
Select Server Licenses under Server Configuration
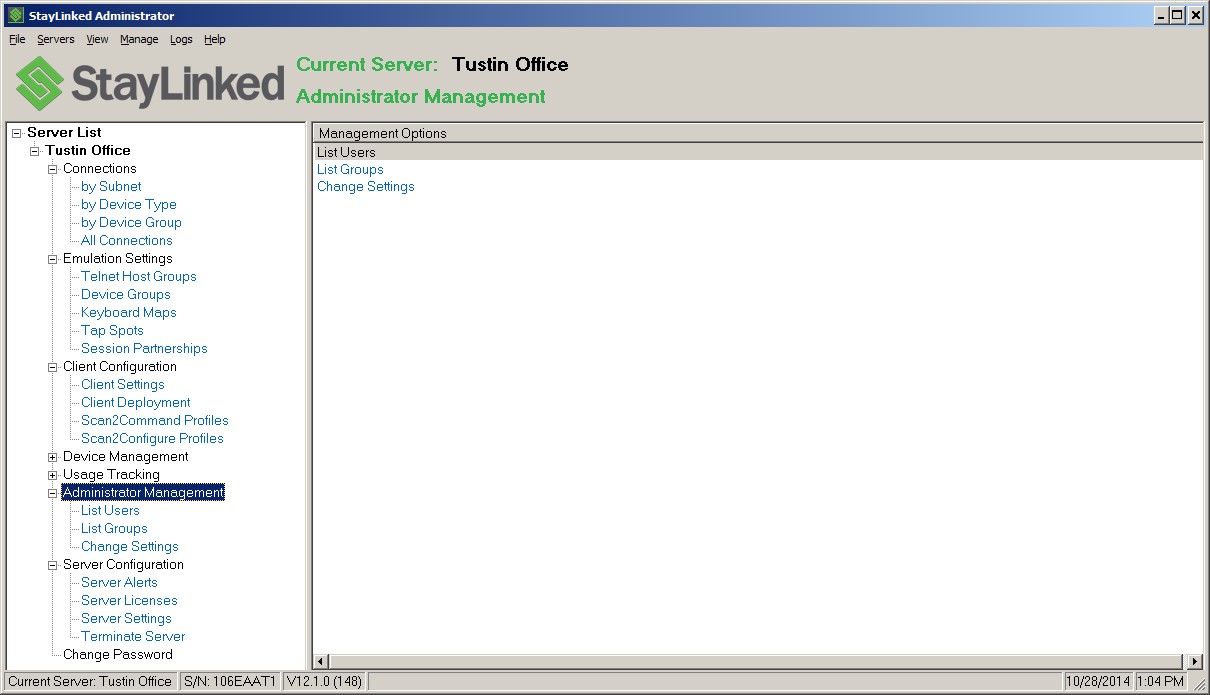point(128,600)
